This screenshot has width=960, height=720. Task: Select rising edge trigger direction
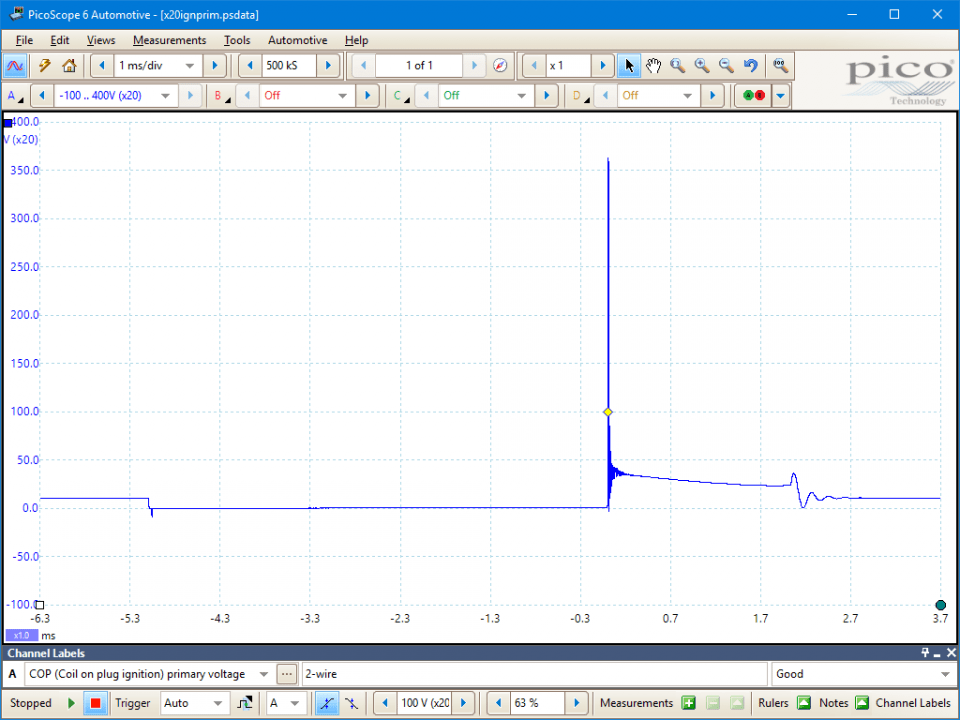(x=327, y=703)
